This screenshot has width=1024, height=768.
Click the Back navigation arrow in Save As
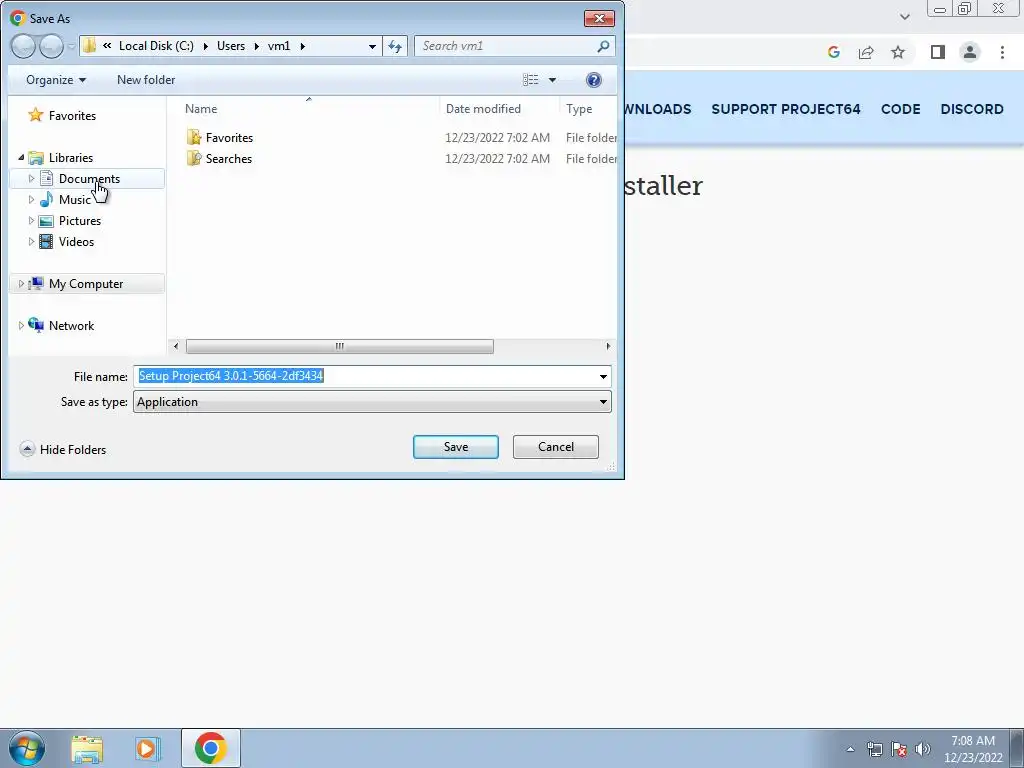point(23,46)
